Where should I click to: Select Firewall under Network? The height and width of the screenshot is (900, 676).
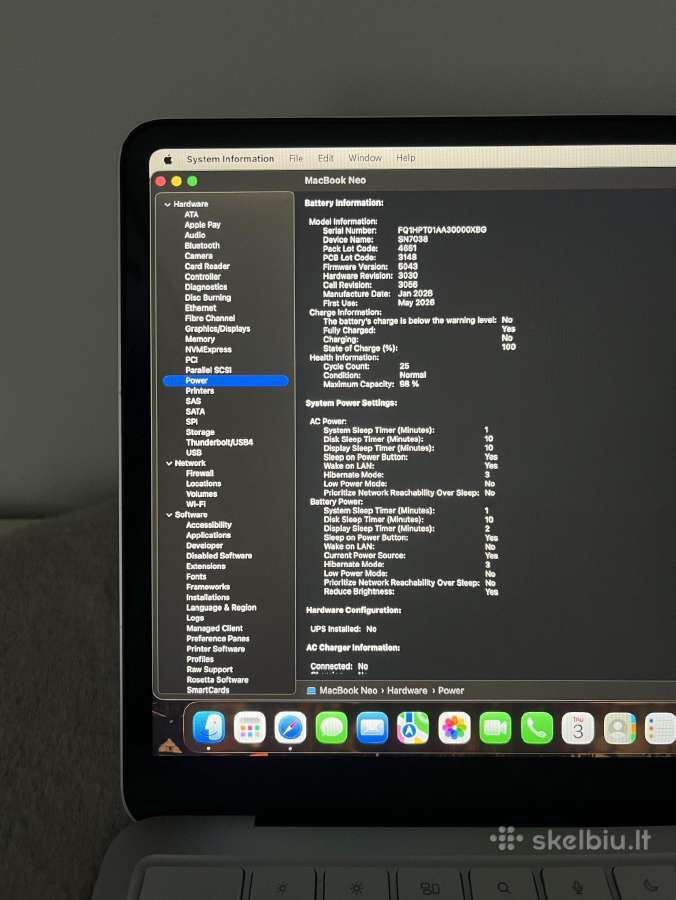click(x=200, y=474)
